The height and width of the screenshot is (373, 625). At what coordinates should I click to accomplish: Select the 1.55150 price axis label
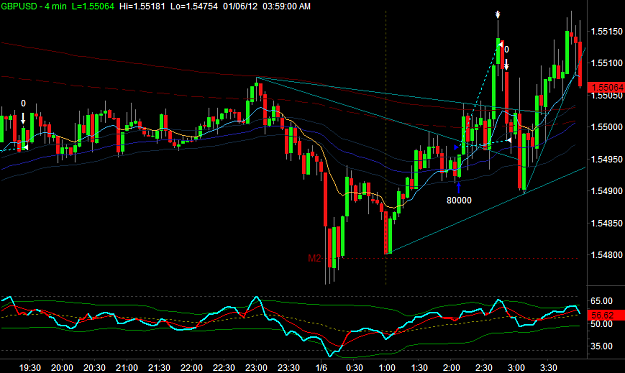tap(606, 31)
